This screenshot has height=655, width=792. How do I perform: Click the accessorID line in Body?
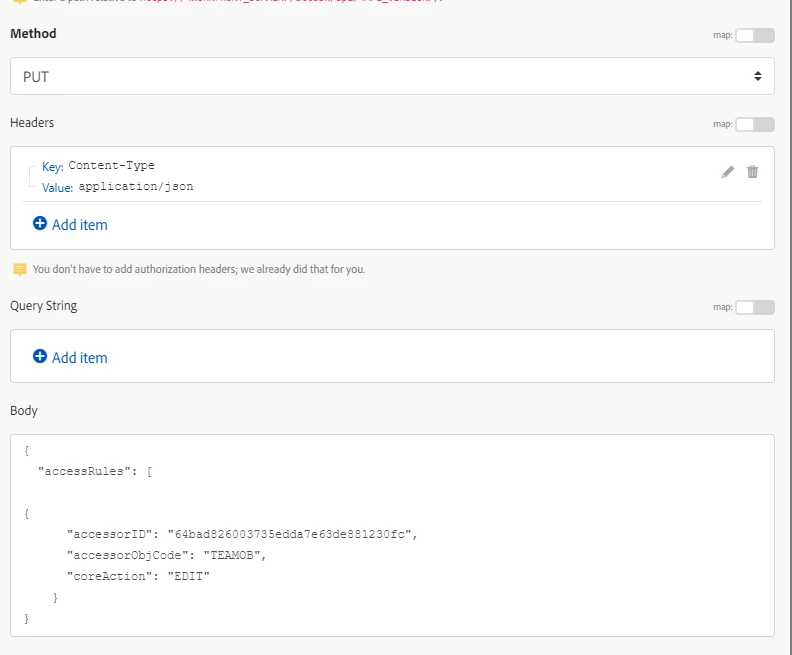pos(240,534)
